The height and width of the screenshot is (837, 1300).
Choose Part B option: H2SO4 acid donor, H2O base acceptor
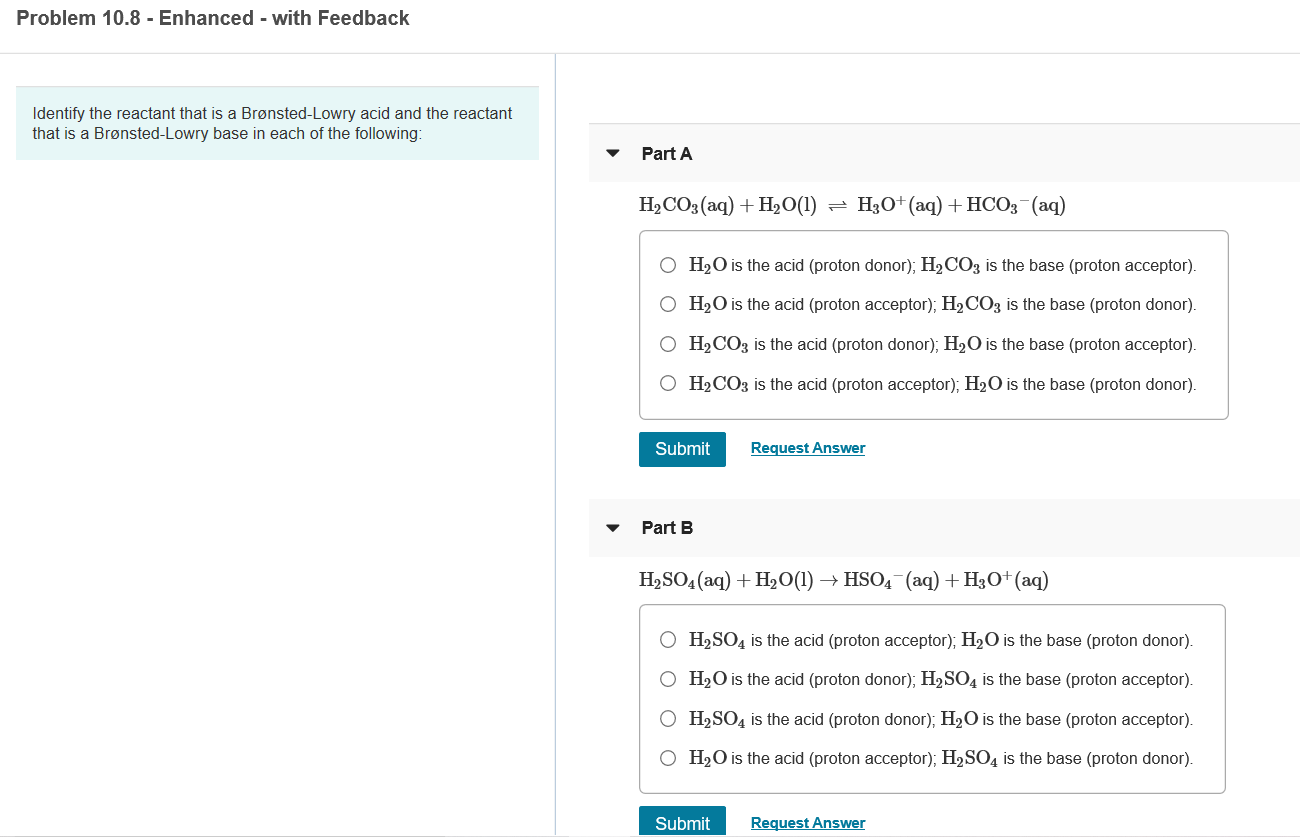tap(668, 719)
